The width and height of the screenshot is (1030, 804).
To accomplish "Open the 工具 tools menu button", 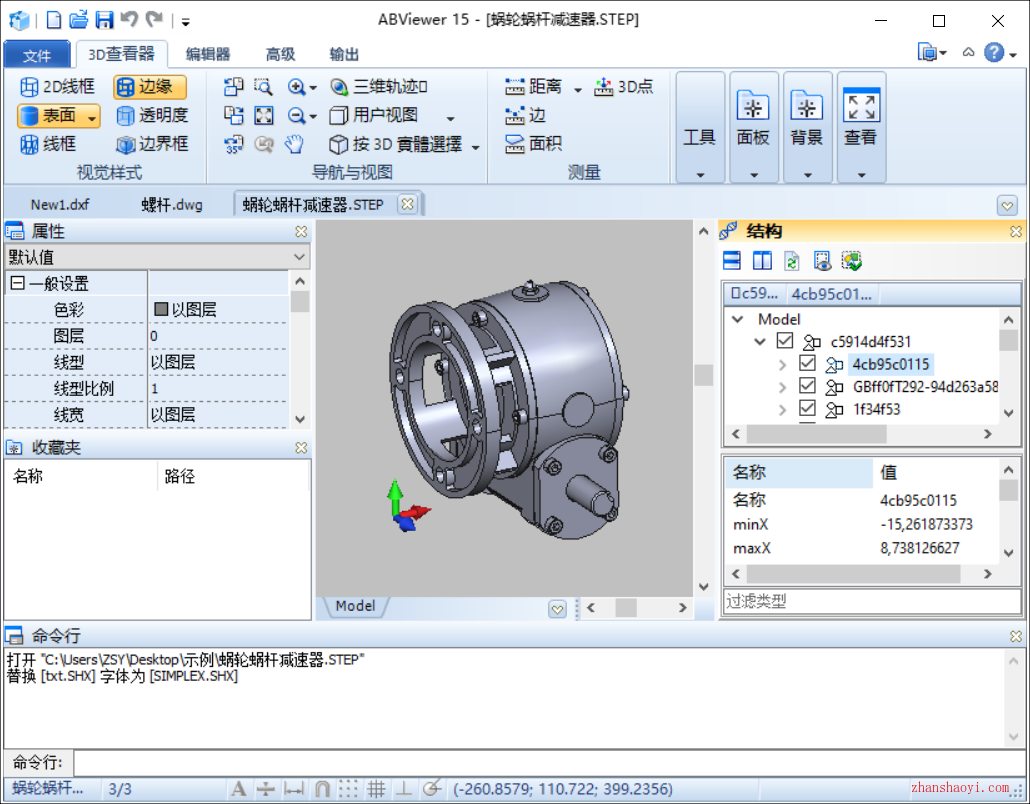I will (700, 127).
